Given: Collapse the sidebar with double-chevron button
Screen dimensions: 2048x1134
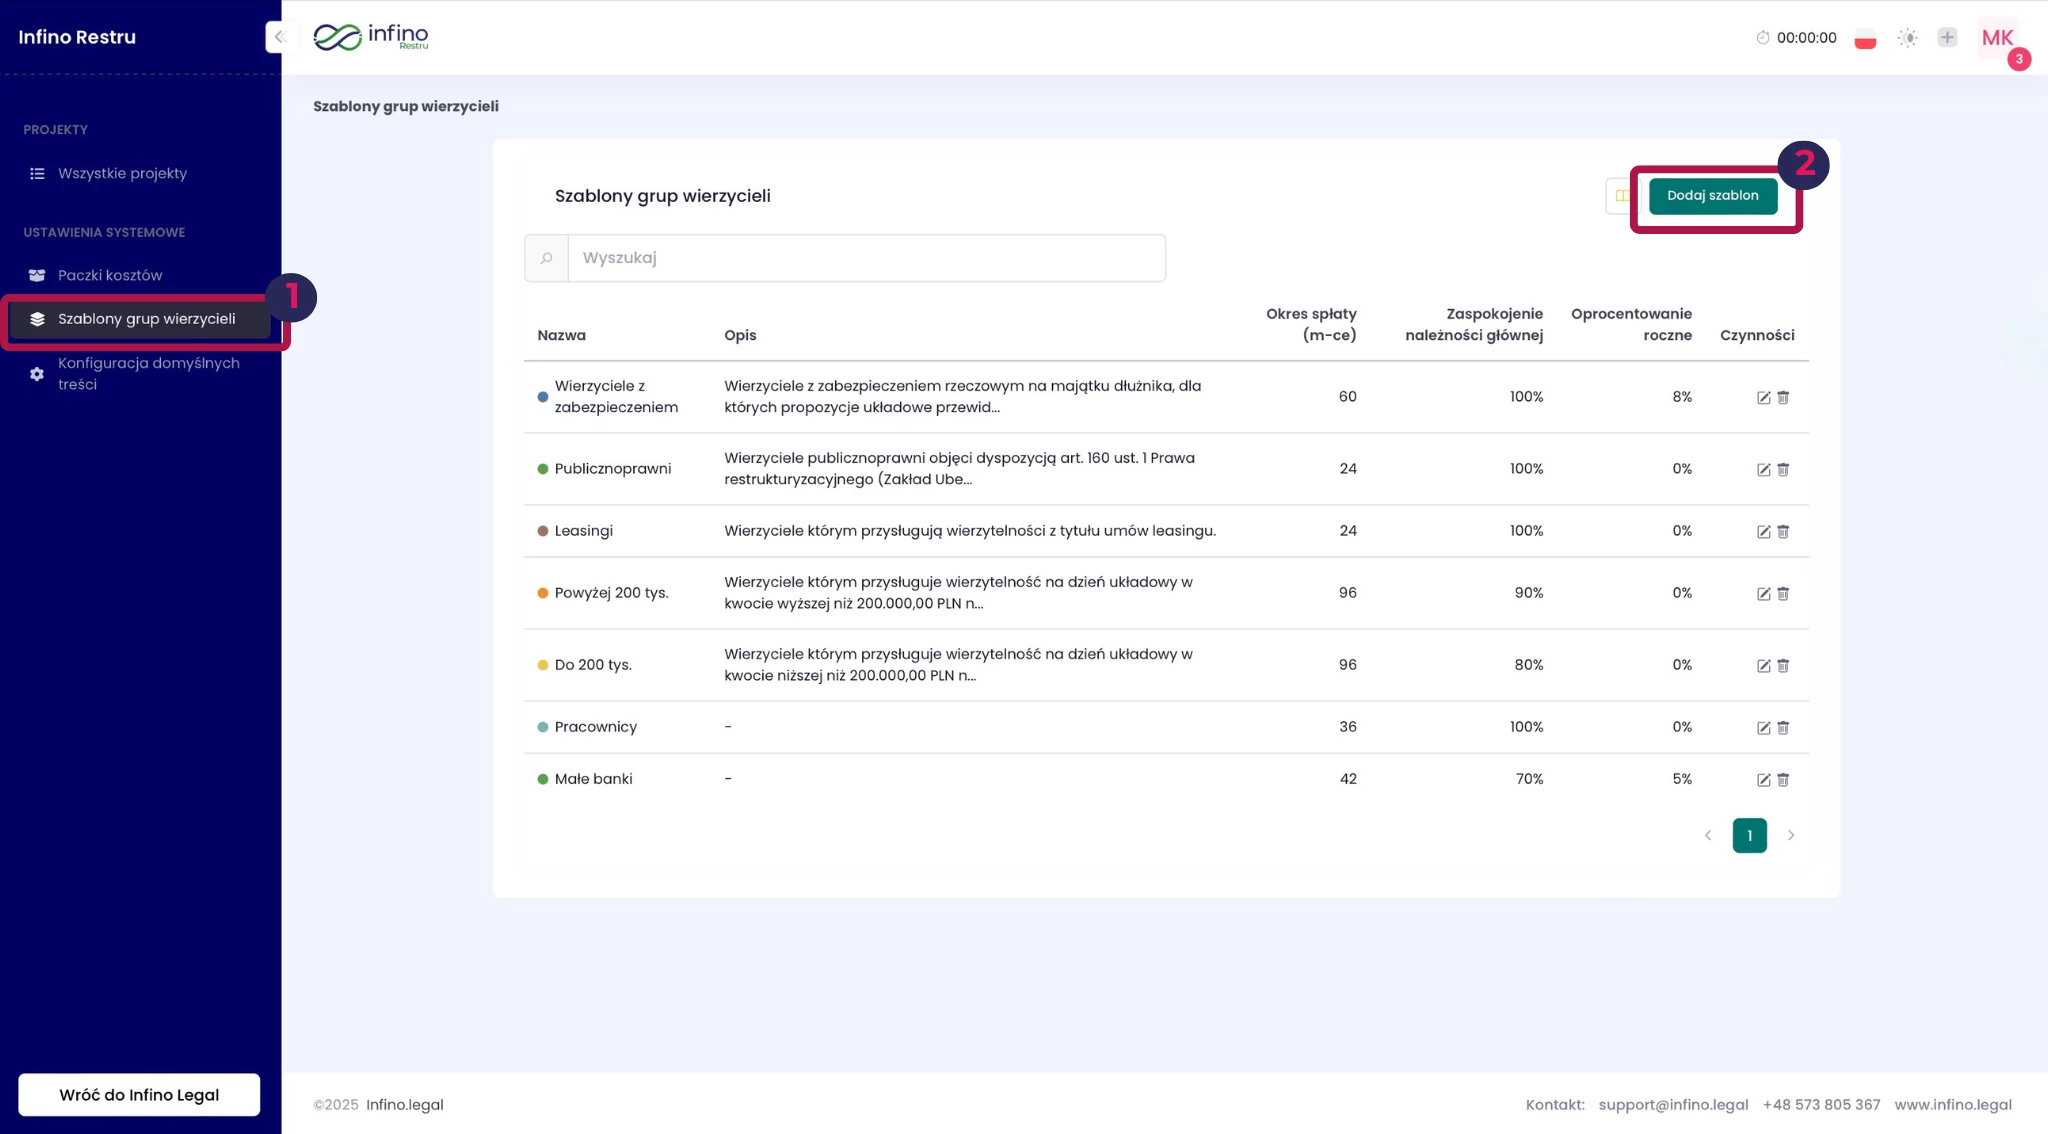Looking at the screenshot, I should [x=279, y=37].
